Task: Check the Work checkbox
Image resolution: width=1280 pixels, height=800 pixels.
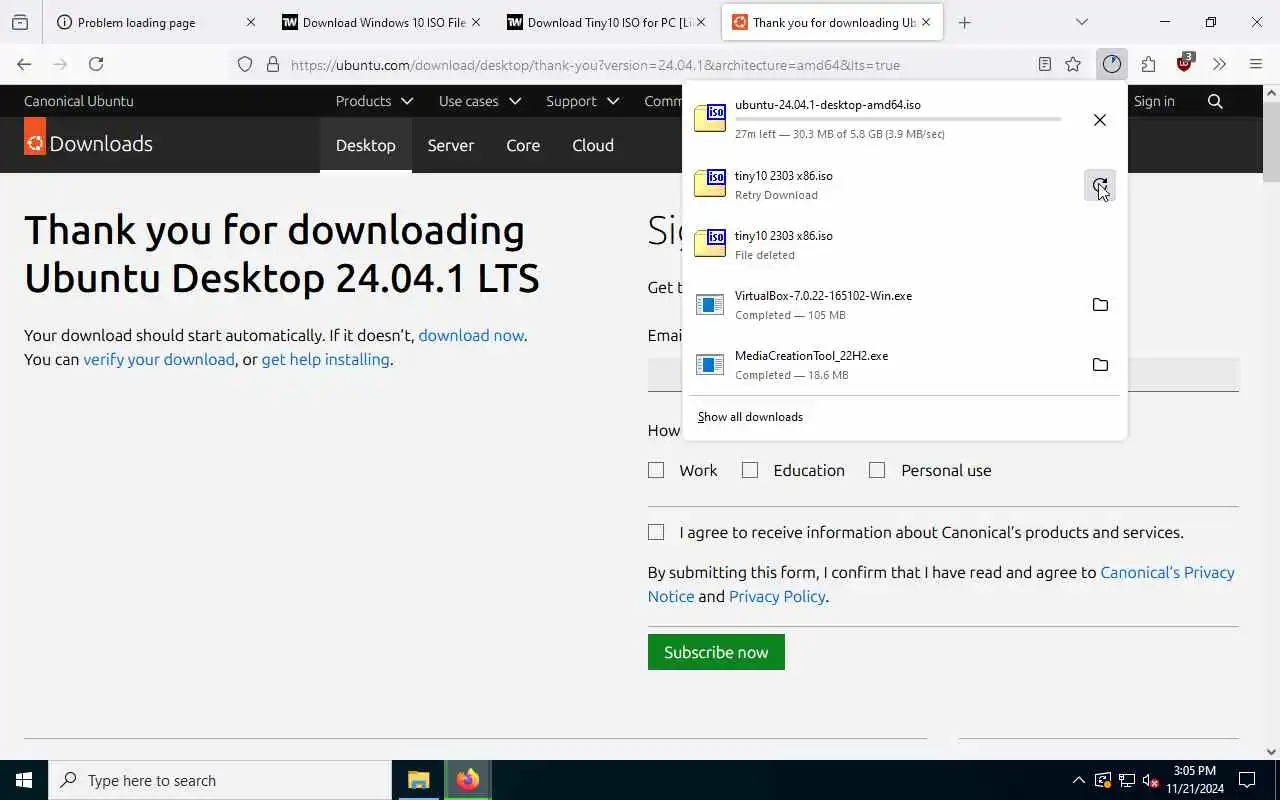Action: pyautogui.click(x=656, y=470)
